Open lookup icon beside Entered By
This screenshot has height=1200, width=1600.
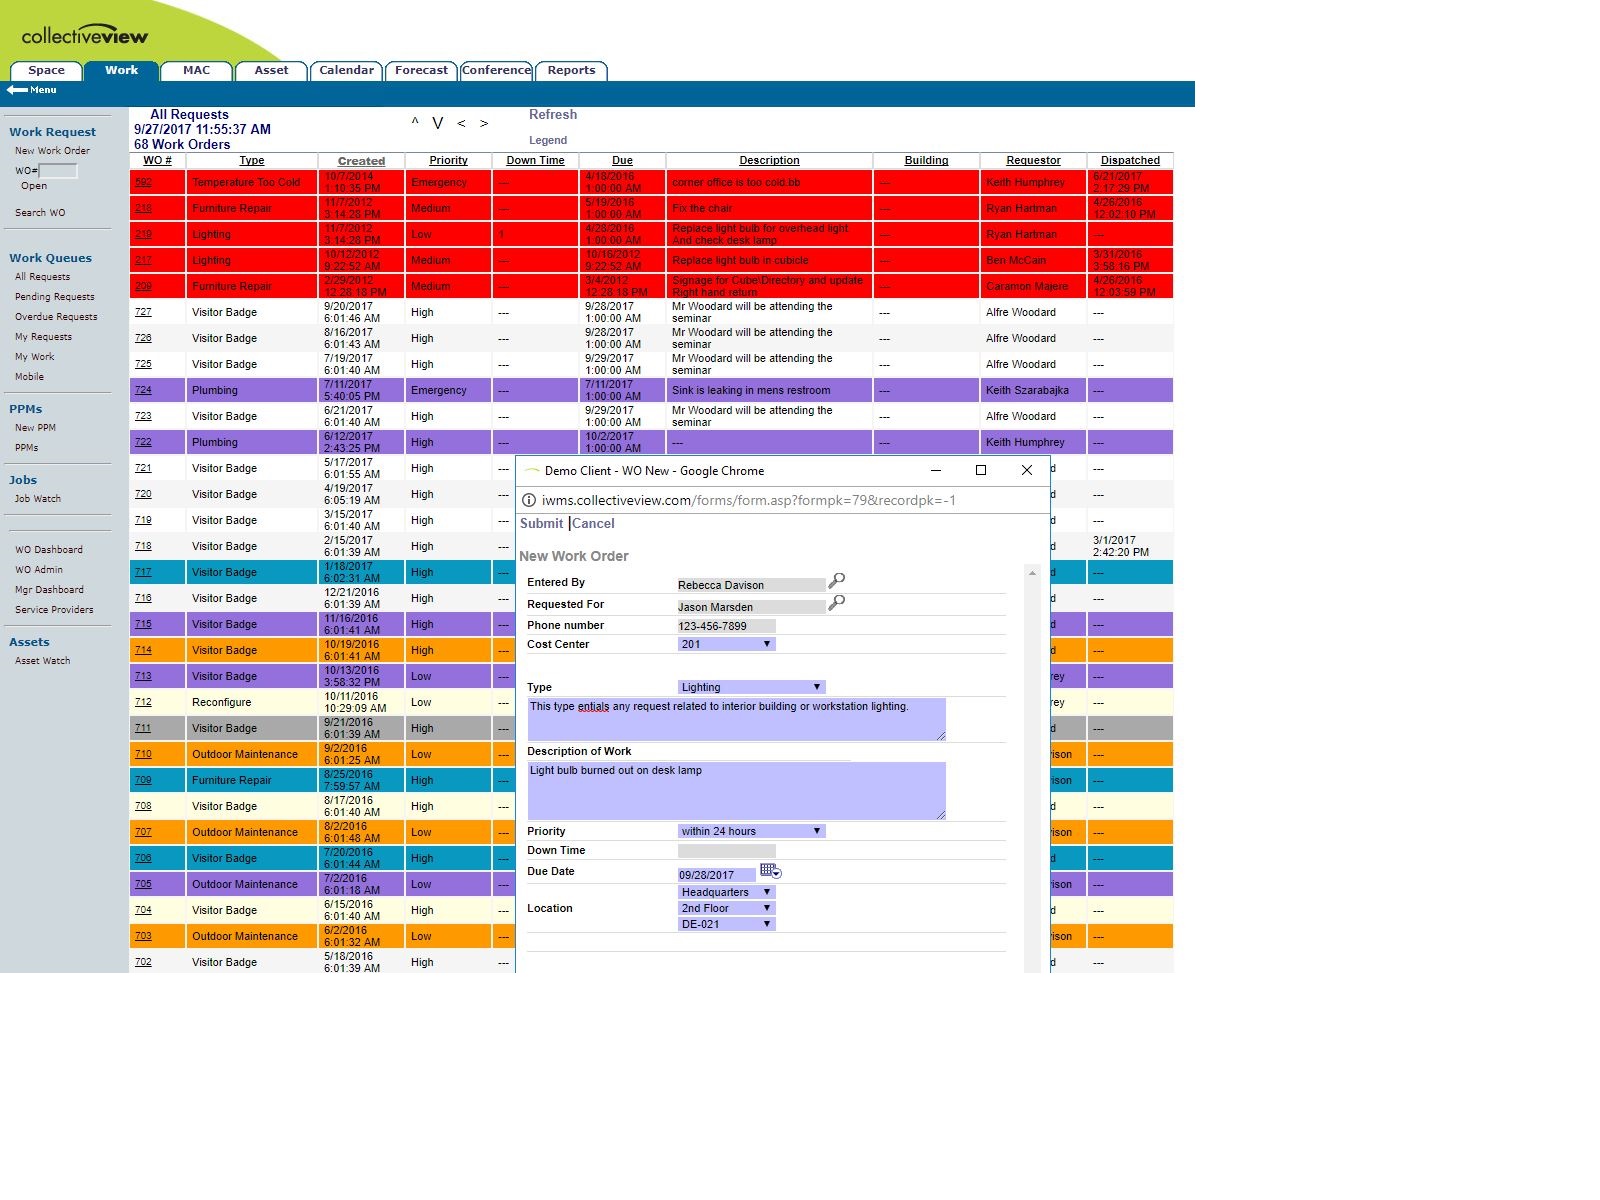coord(837,580)
